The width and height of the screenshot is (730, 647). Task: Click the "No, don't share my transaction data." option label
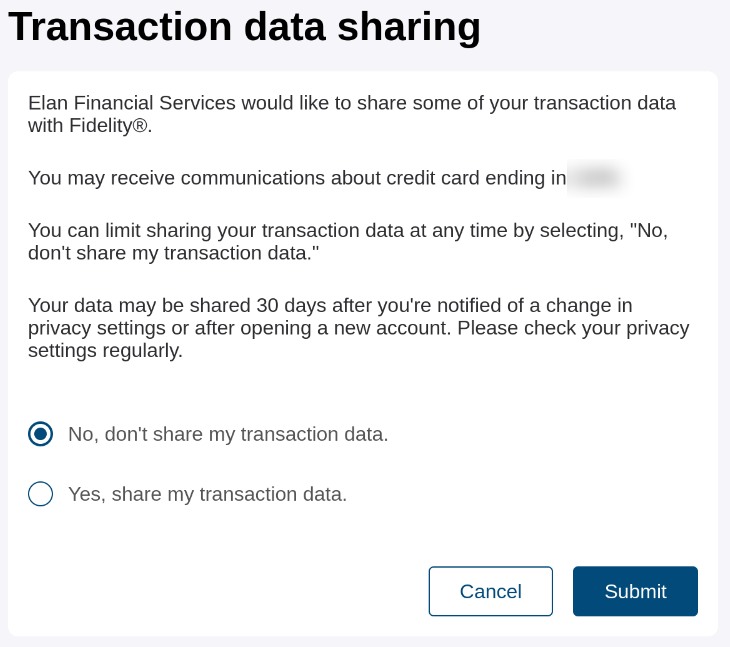[228, 434]
